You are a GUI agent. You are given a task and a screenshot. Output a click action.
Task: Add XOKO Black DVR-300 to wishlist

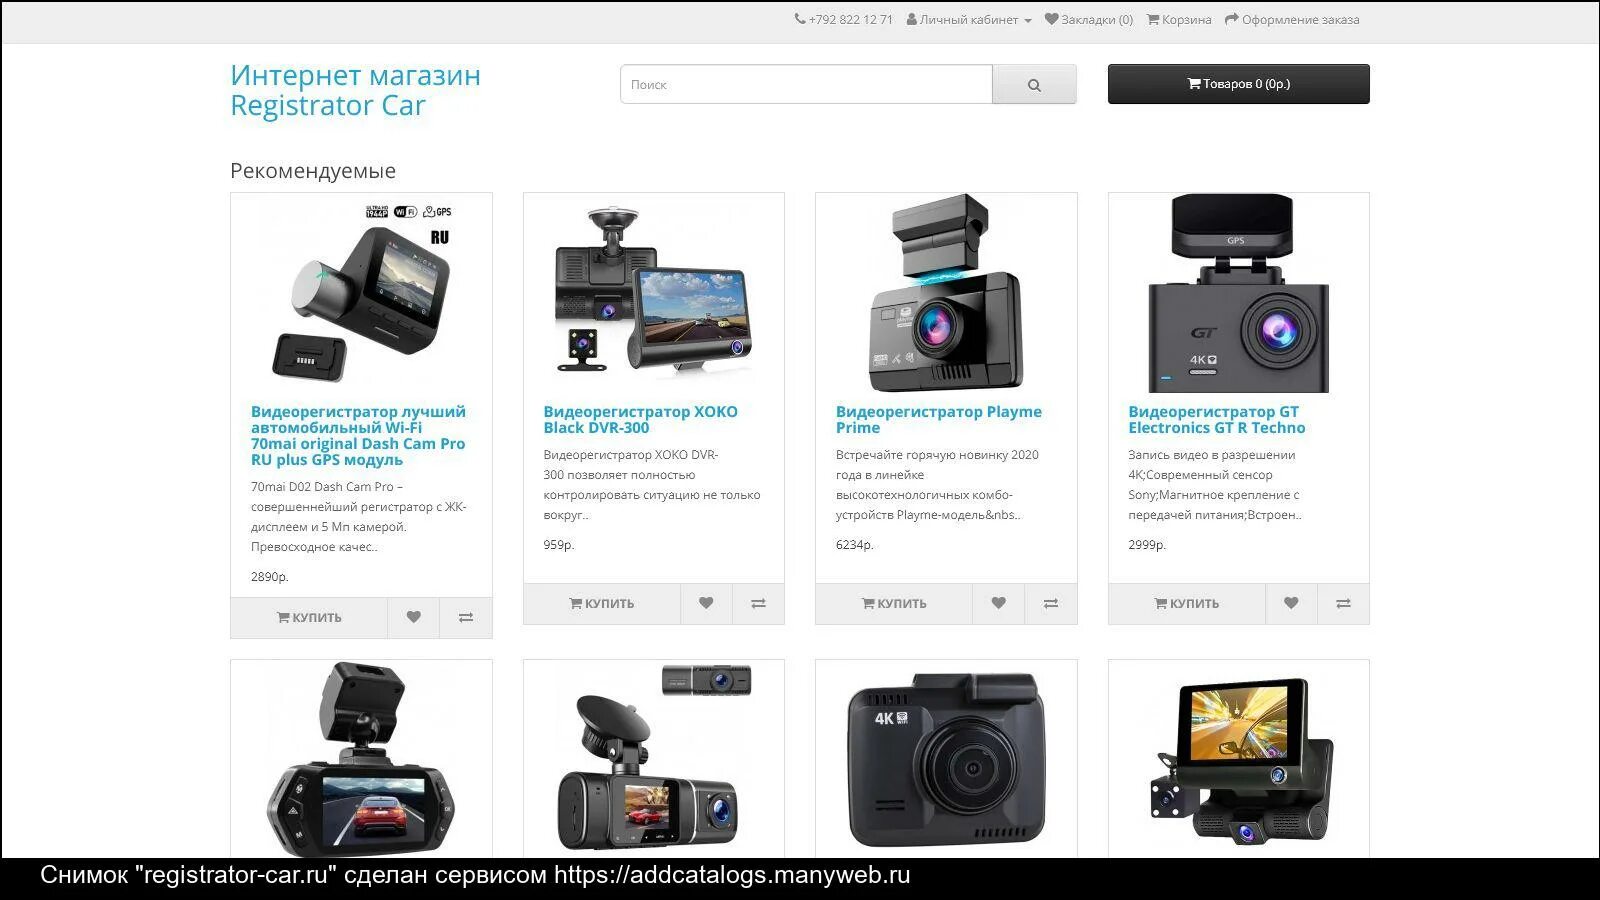pos(706,604)
